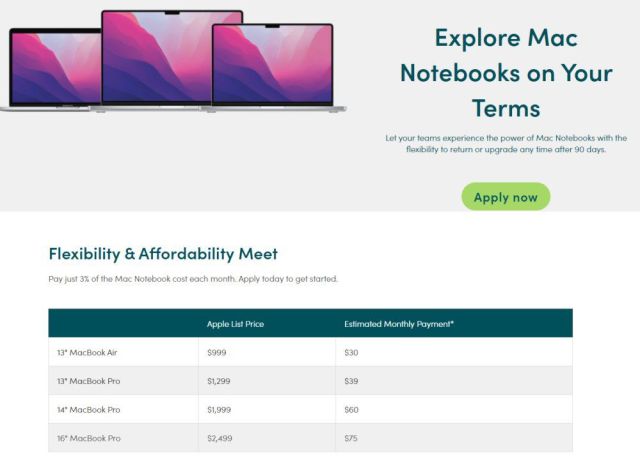The height and width of the screenshot is (465, 640).
Task: Click the Estimated Monthly Payment column header
Action: [399, 324]
